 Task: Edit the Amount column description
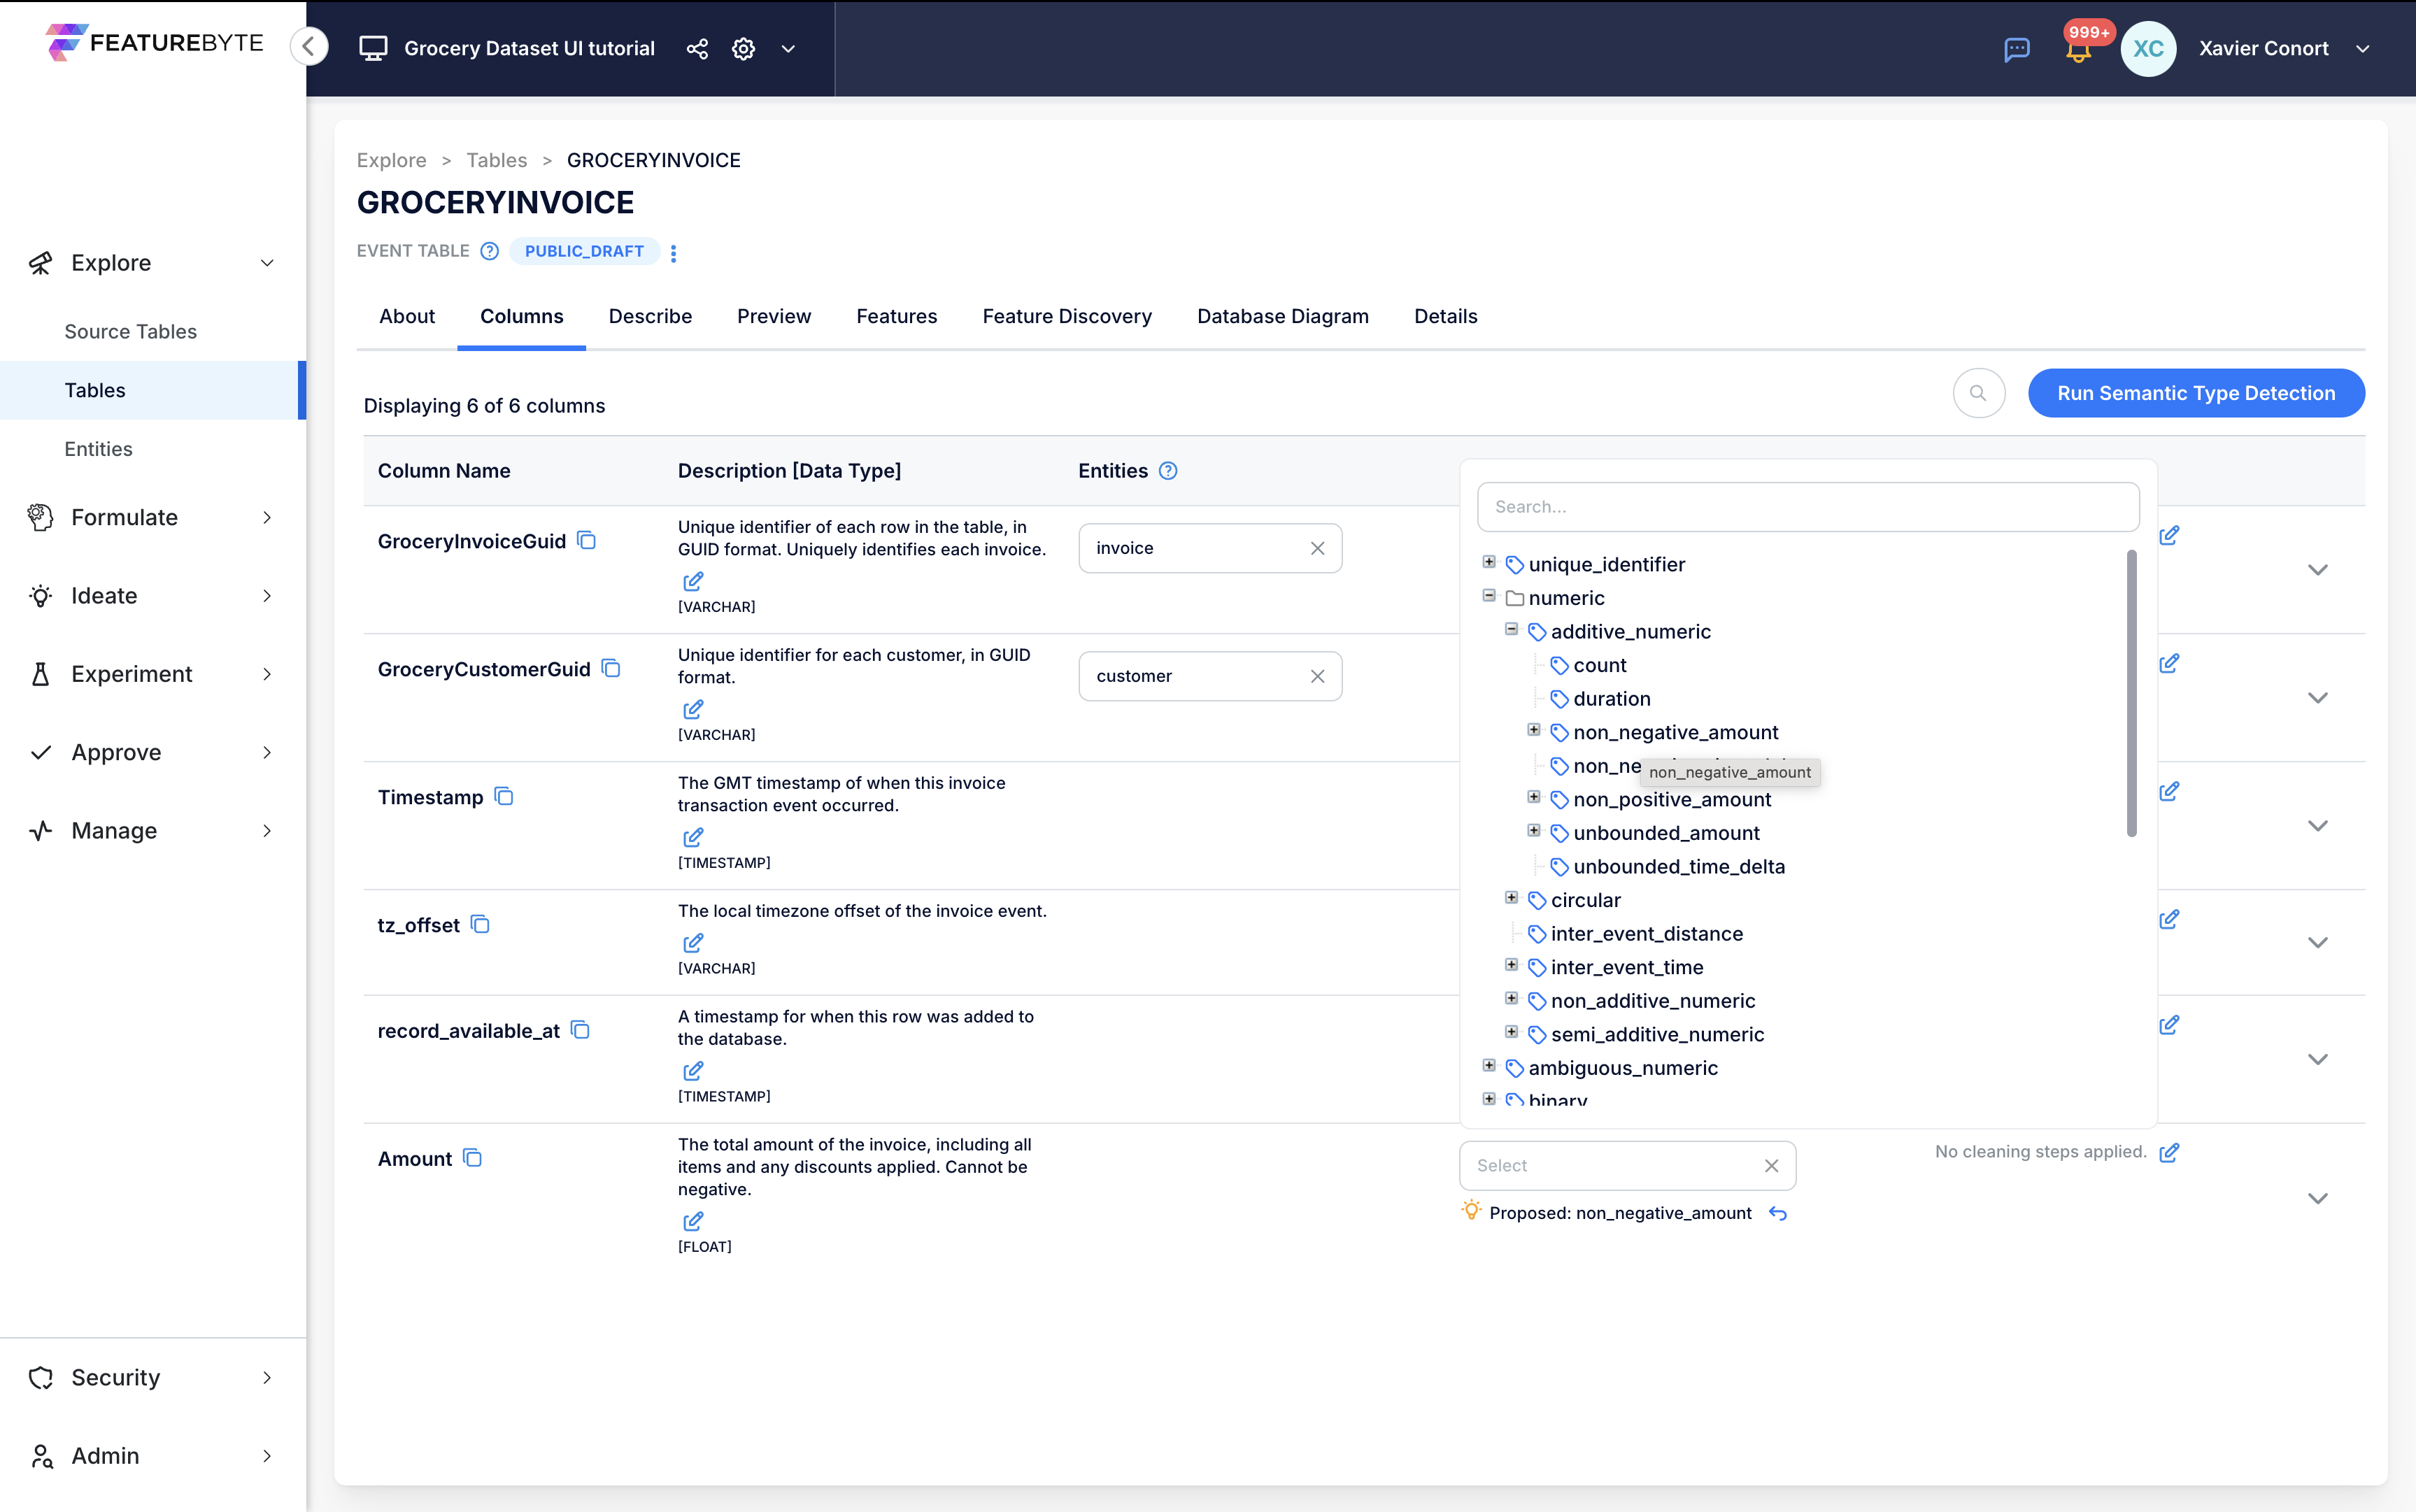point(693,1221)
